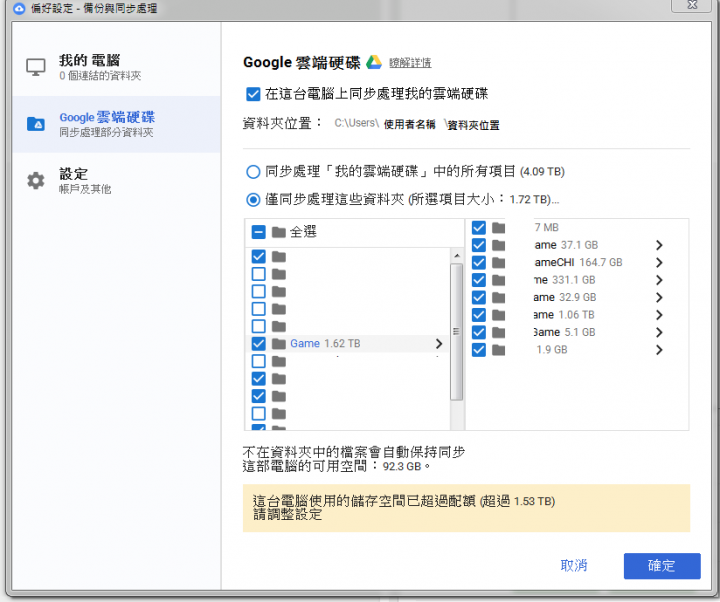
Task: Select the Google 雲端硬碟 folder icon in sidebar
Action: [36, 124]
